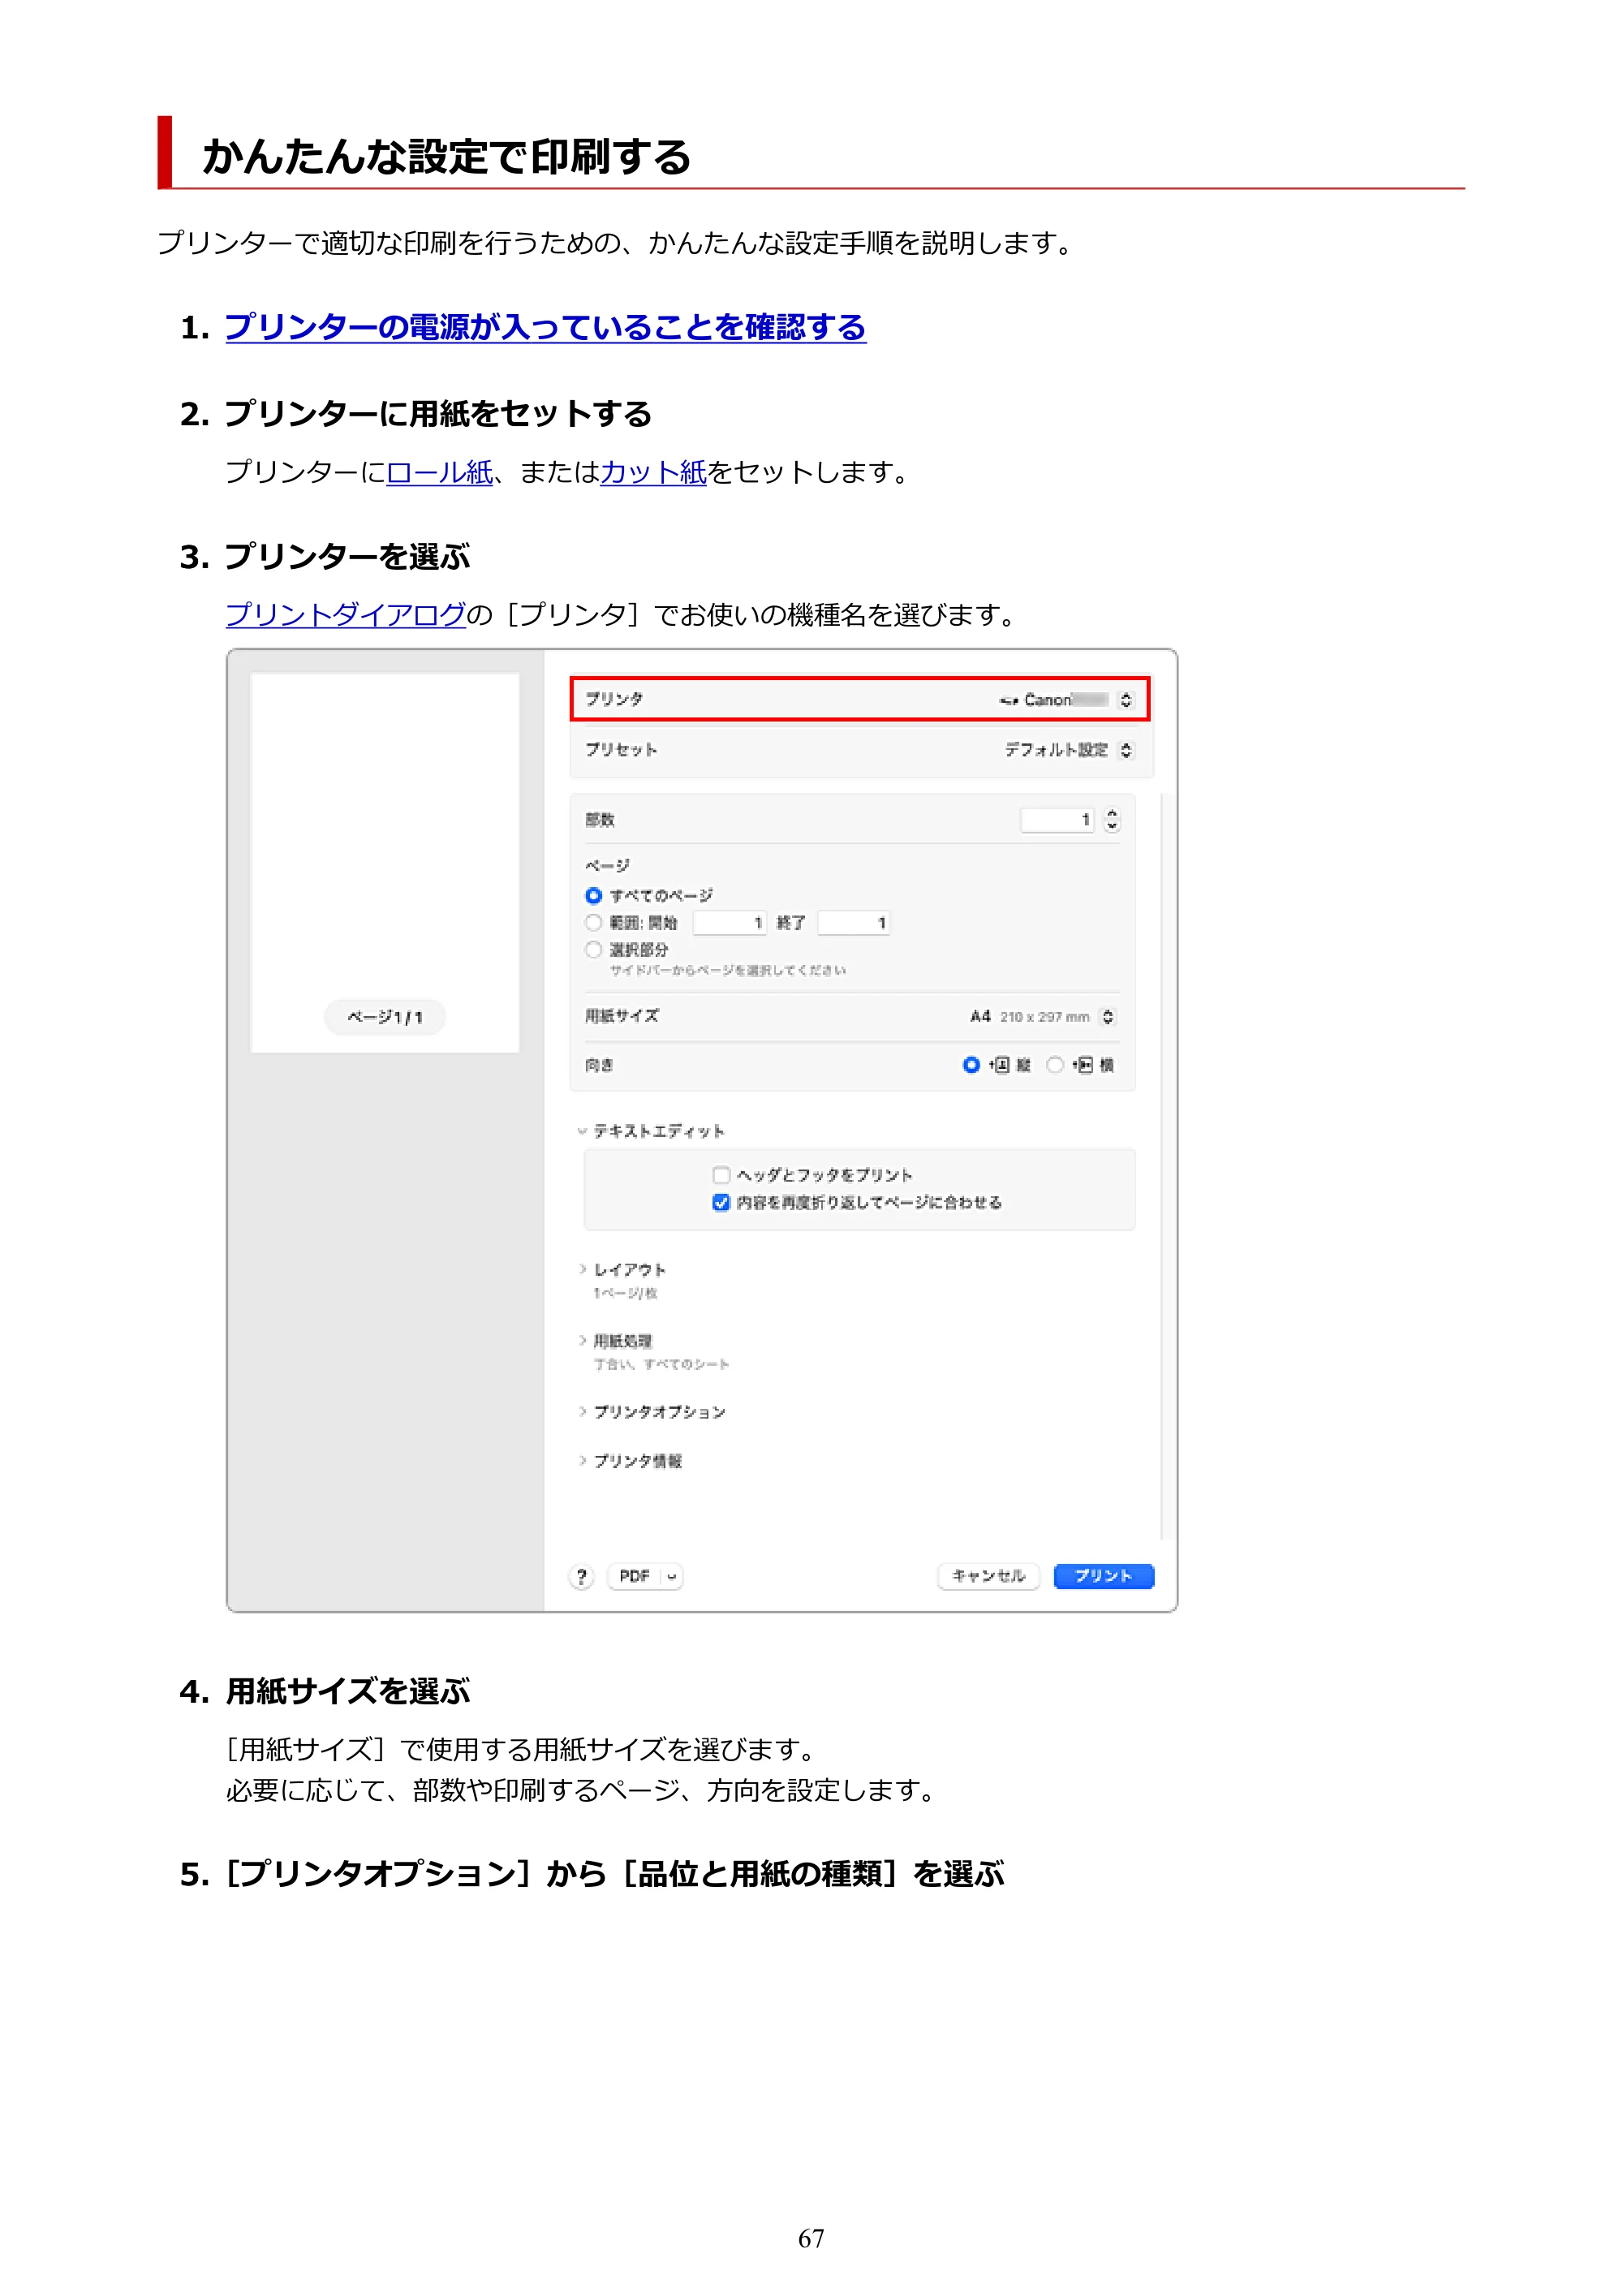Image resolution: width=1623 pixels, height=2296 pixels.
Task: Select the 縦 portrait orientation radio button
Action: [970, 1065]
